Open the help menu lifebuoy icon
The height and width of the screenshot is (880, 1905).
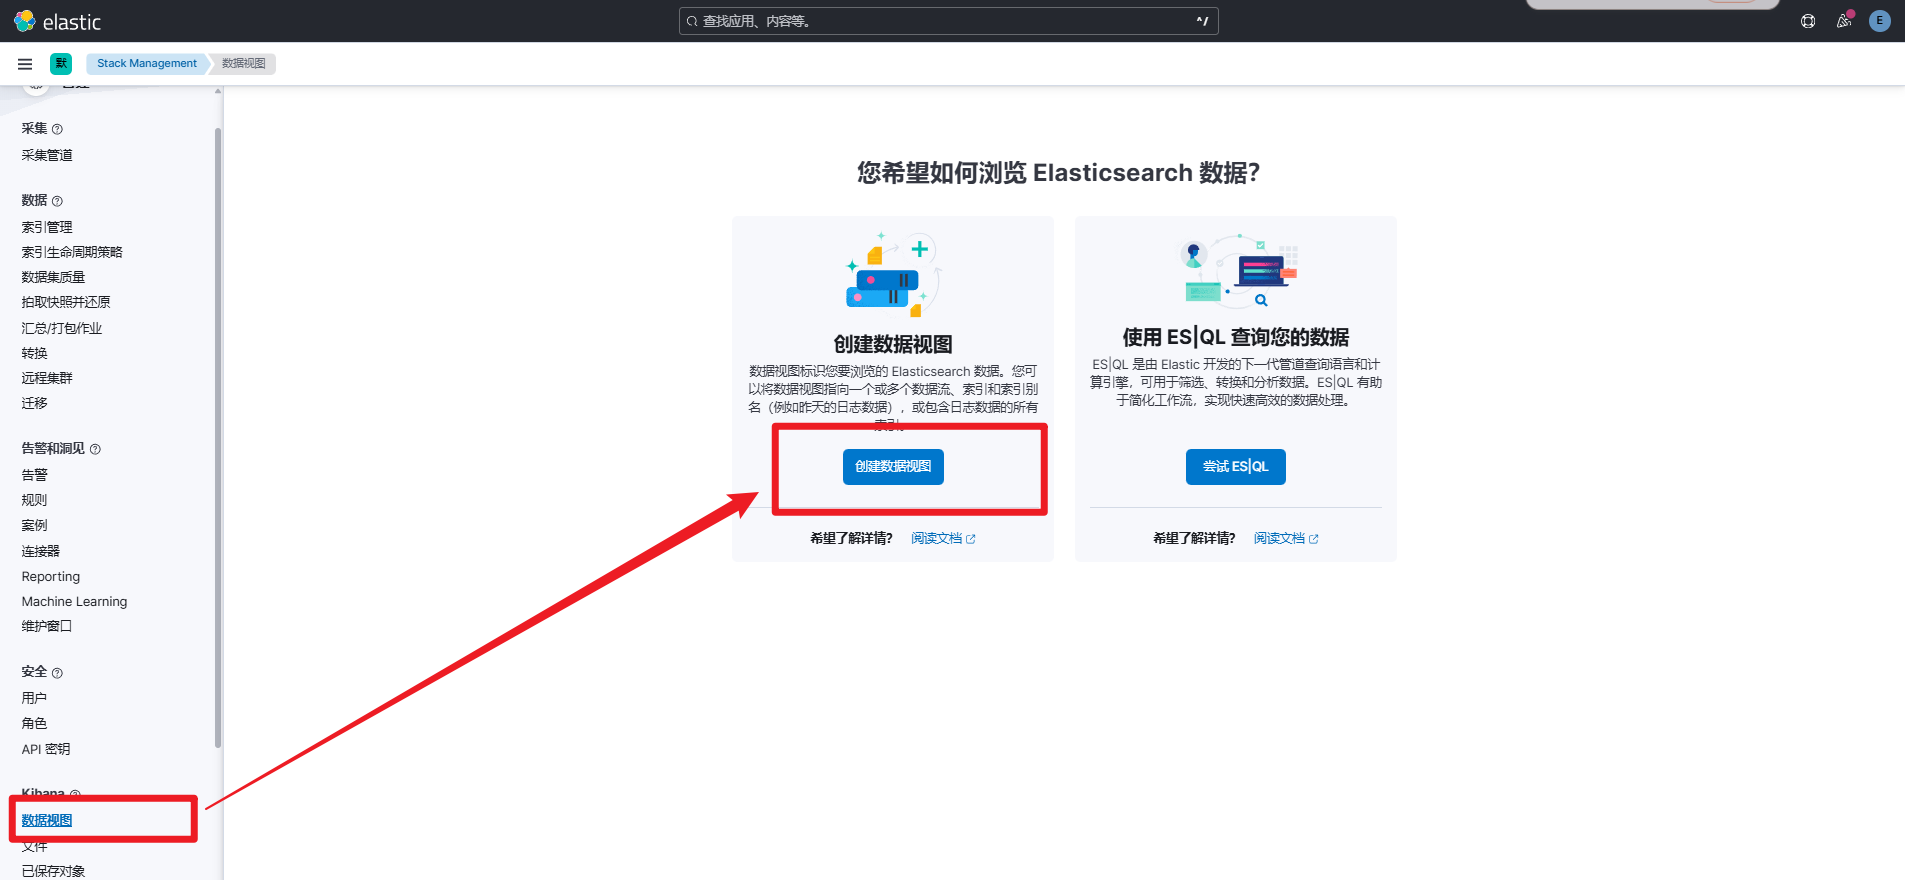[x=1808, y=21]
